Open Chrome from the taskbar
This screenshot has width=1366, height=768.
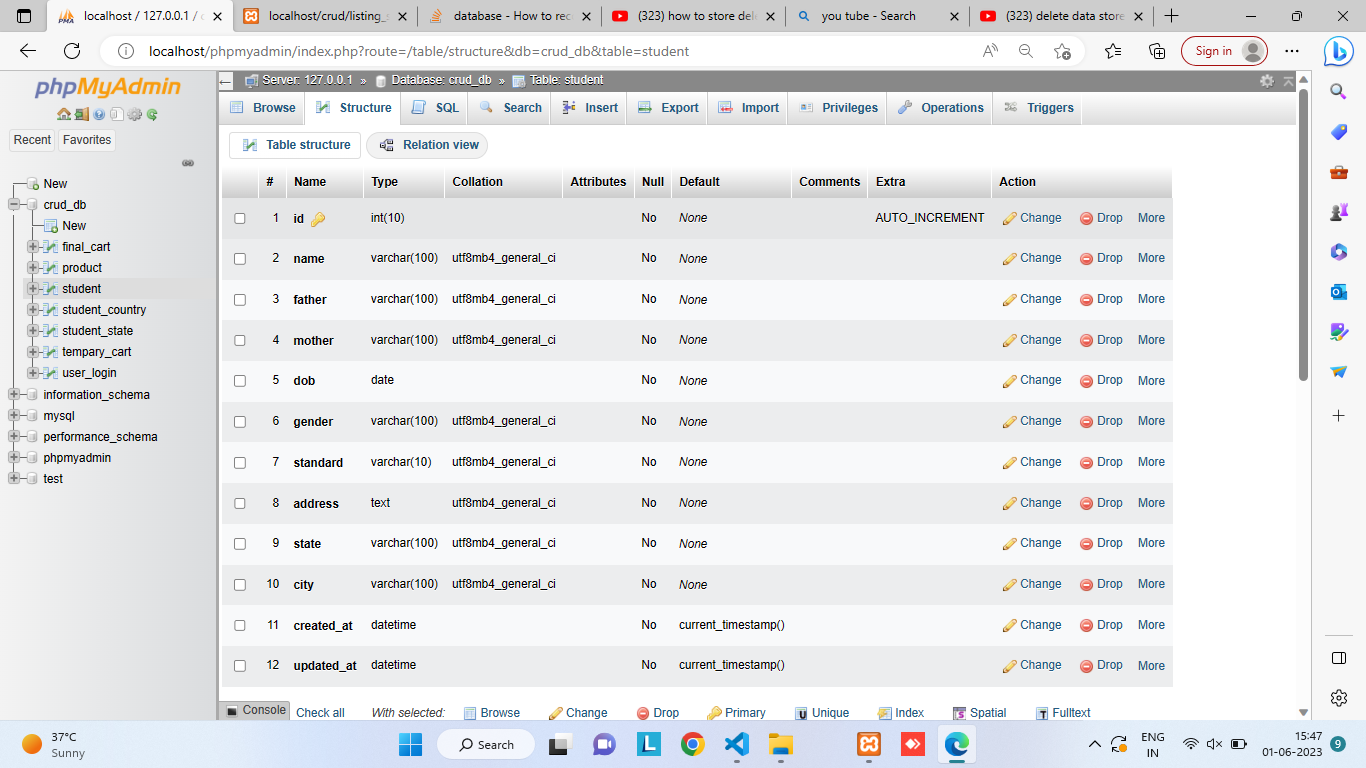point(692,744)
